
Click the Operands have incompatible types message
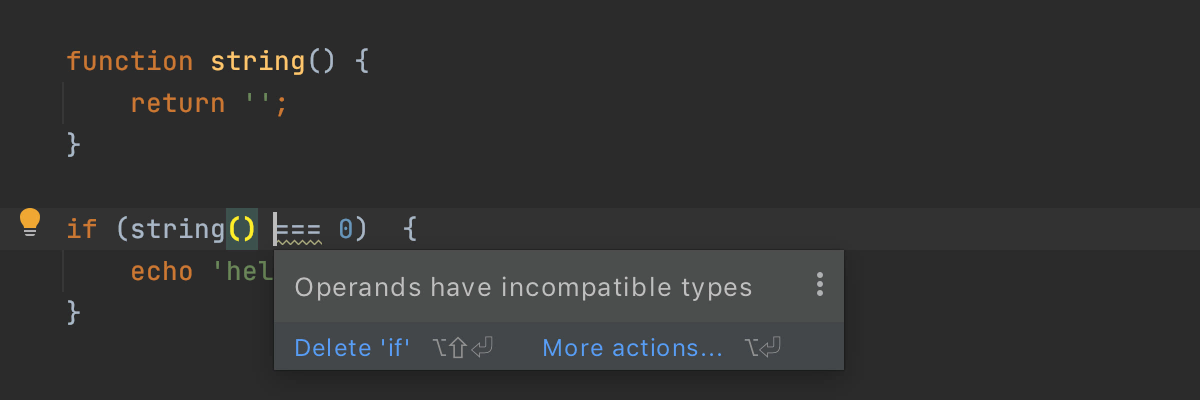point(523,288)
